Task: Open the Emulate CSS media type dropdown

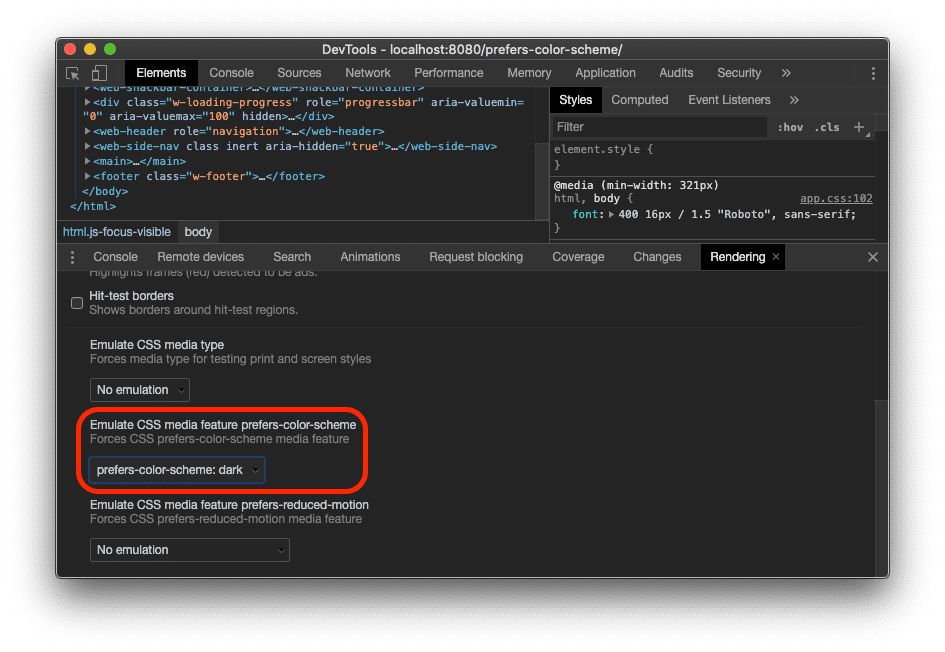Action: point(139,390)
